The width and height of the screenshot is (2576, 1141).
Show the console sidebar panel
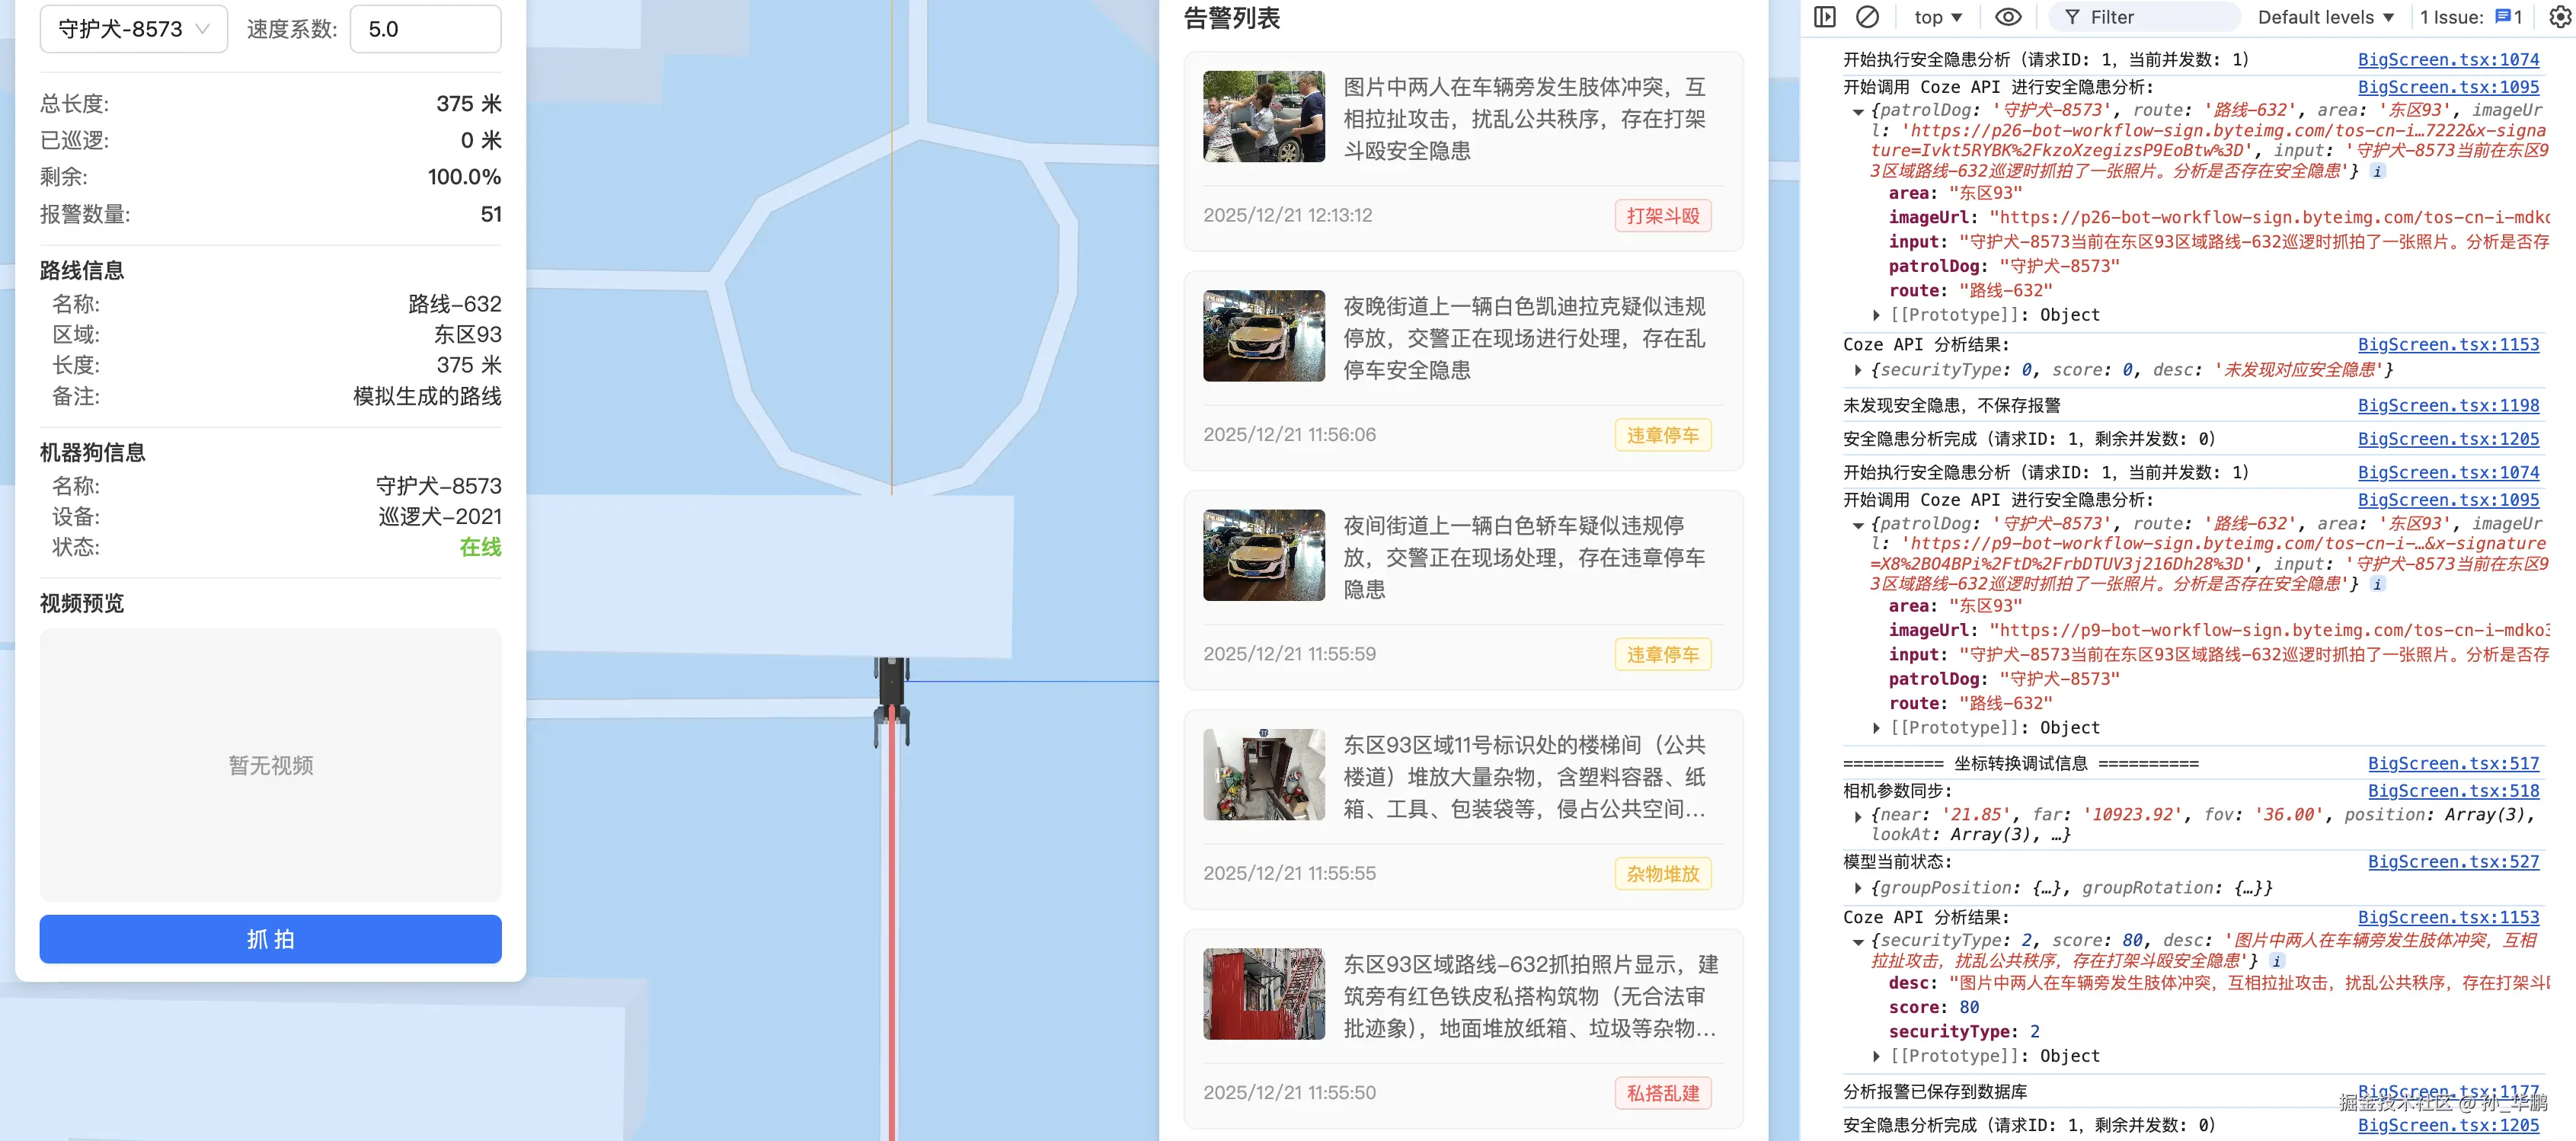tap(1824, 17)
